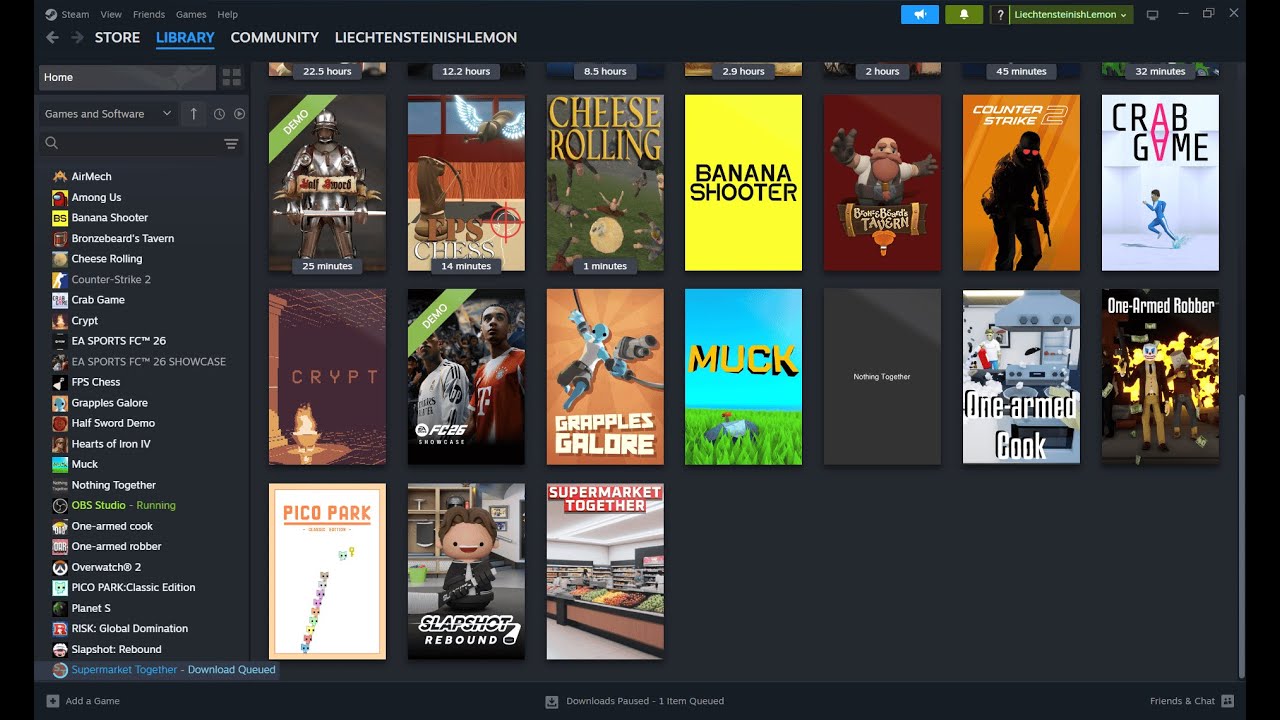1280x720 pixels.
Task: Select Half Sword demo cover
Action: (x=327, y=183)
